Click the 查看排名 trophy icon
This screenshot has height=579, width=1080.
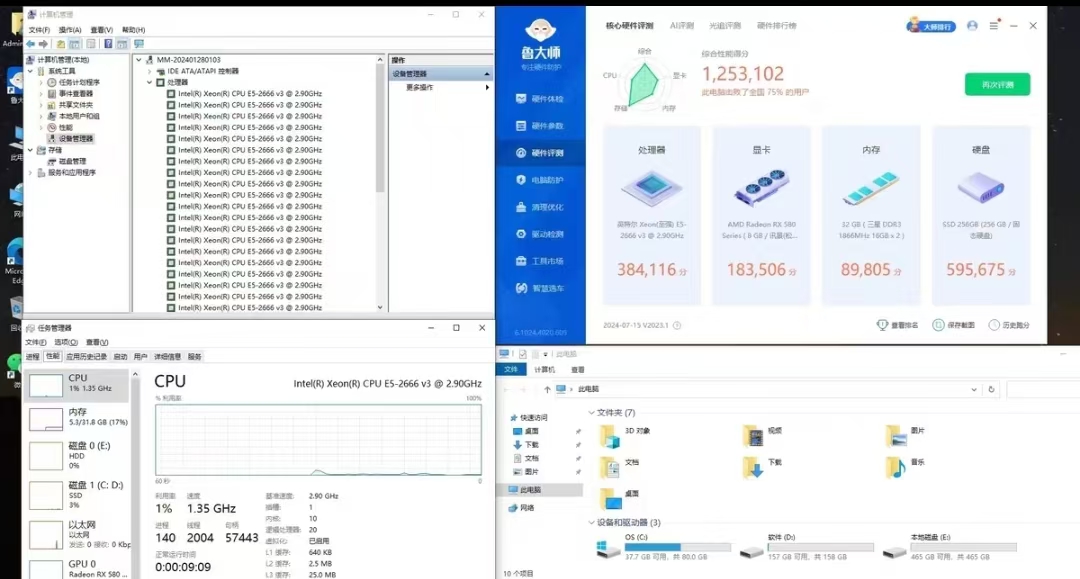click(882, 325)
